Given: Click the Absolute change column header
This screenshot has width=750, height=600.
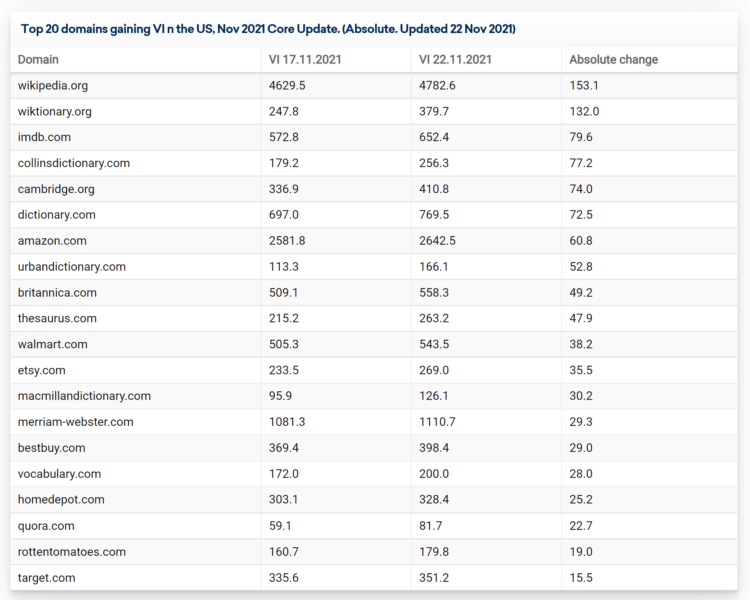Looking at the screenshot, I should point(613,60).
